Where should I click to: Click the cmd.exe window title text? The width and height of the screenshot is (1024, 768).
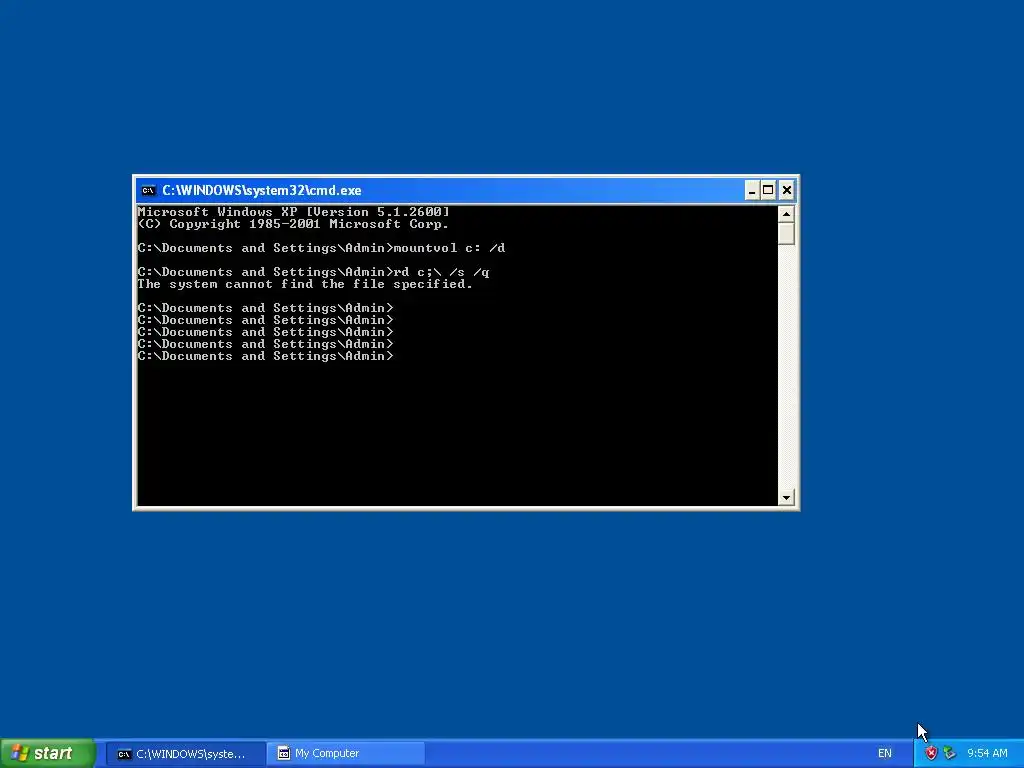click(x=262, y=191)
